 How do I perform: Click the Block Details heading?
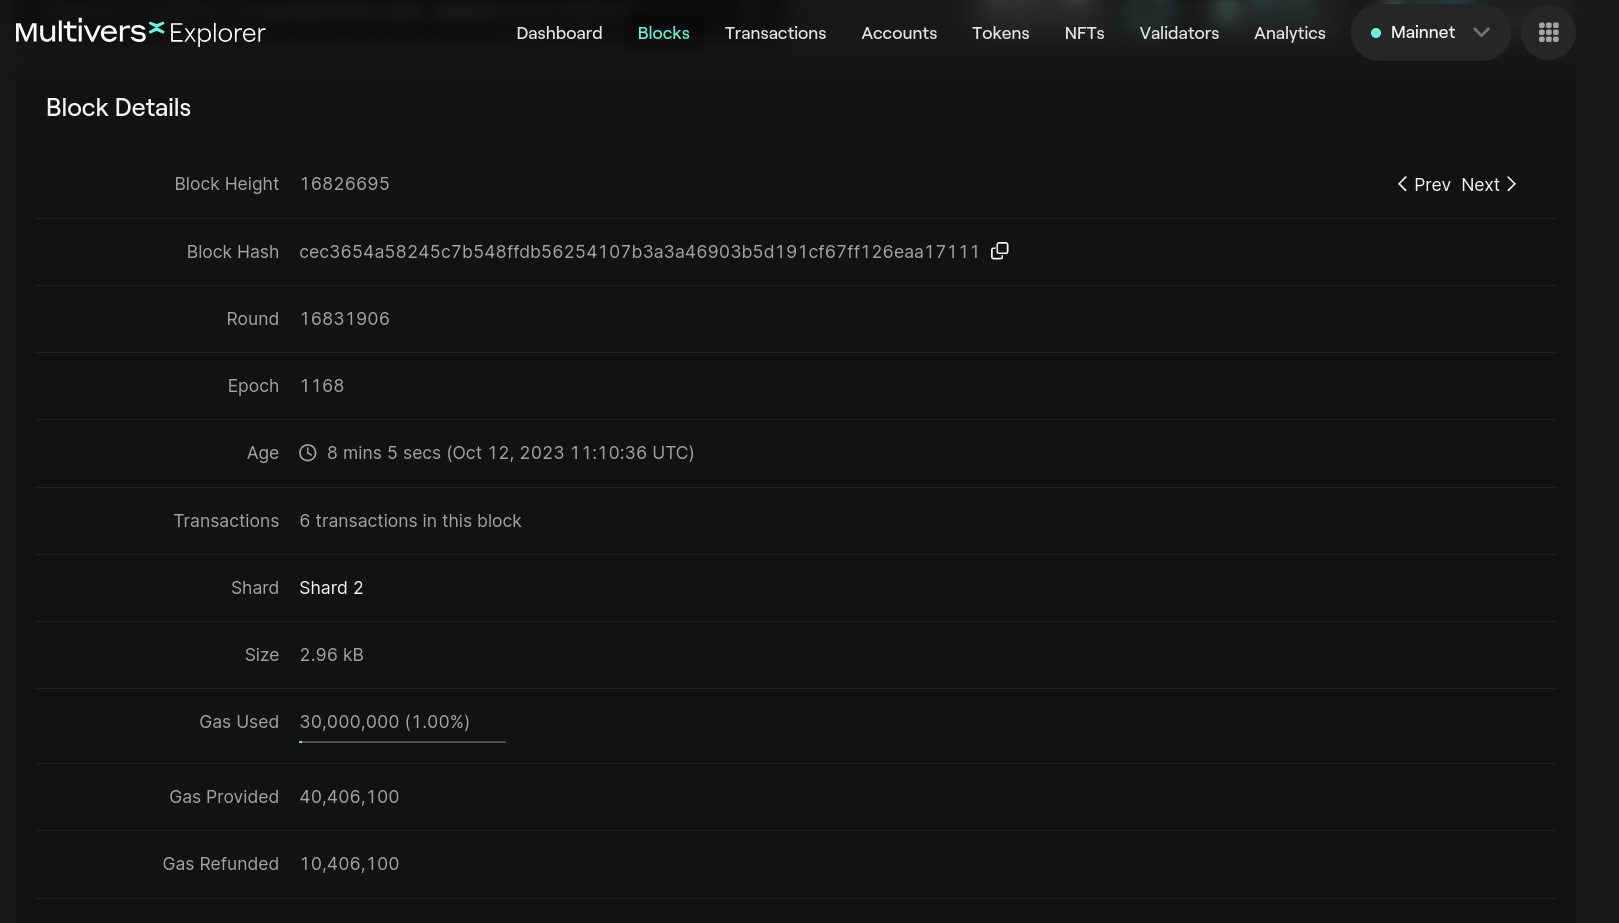point(118,108)
